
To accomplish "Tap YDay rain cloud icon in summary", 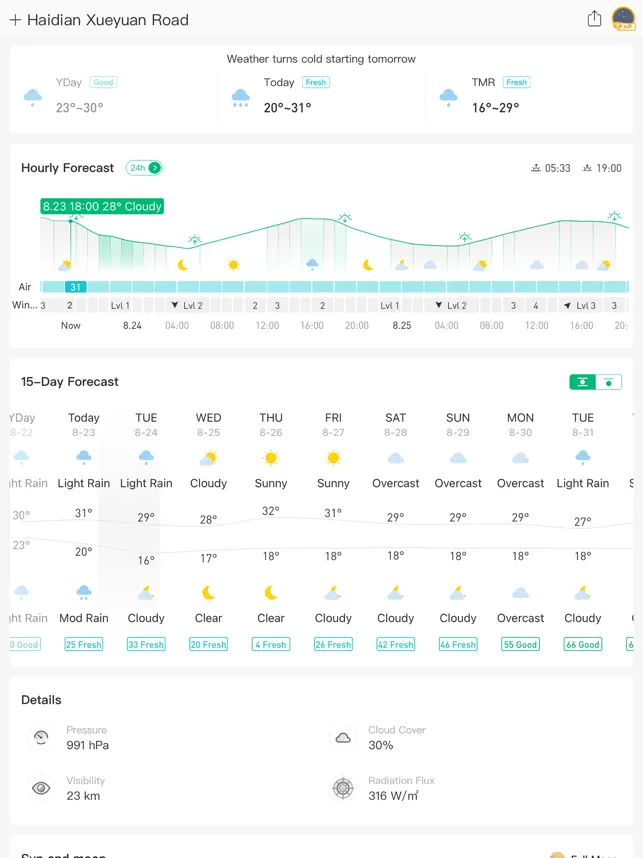I will (x=33, y=97).
